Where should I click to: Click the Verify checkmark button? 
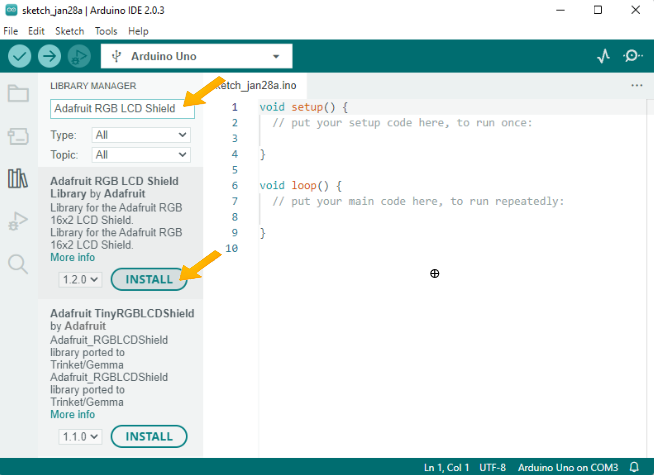(x=20, y=56)
